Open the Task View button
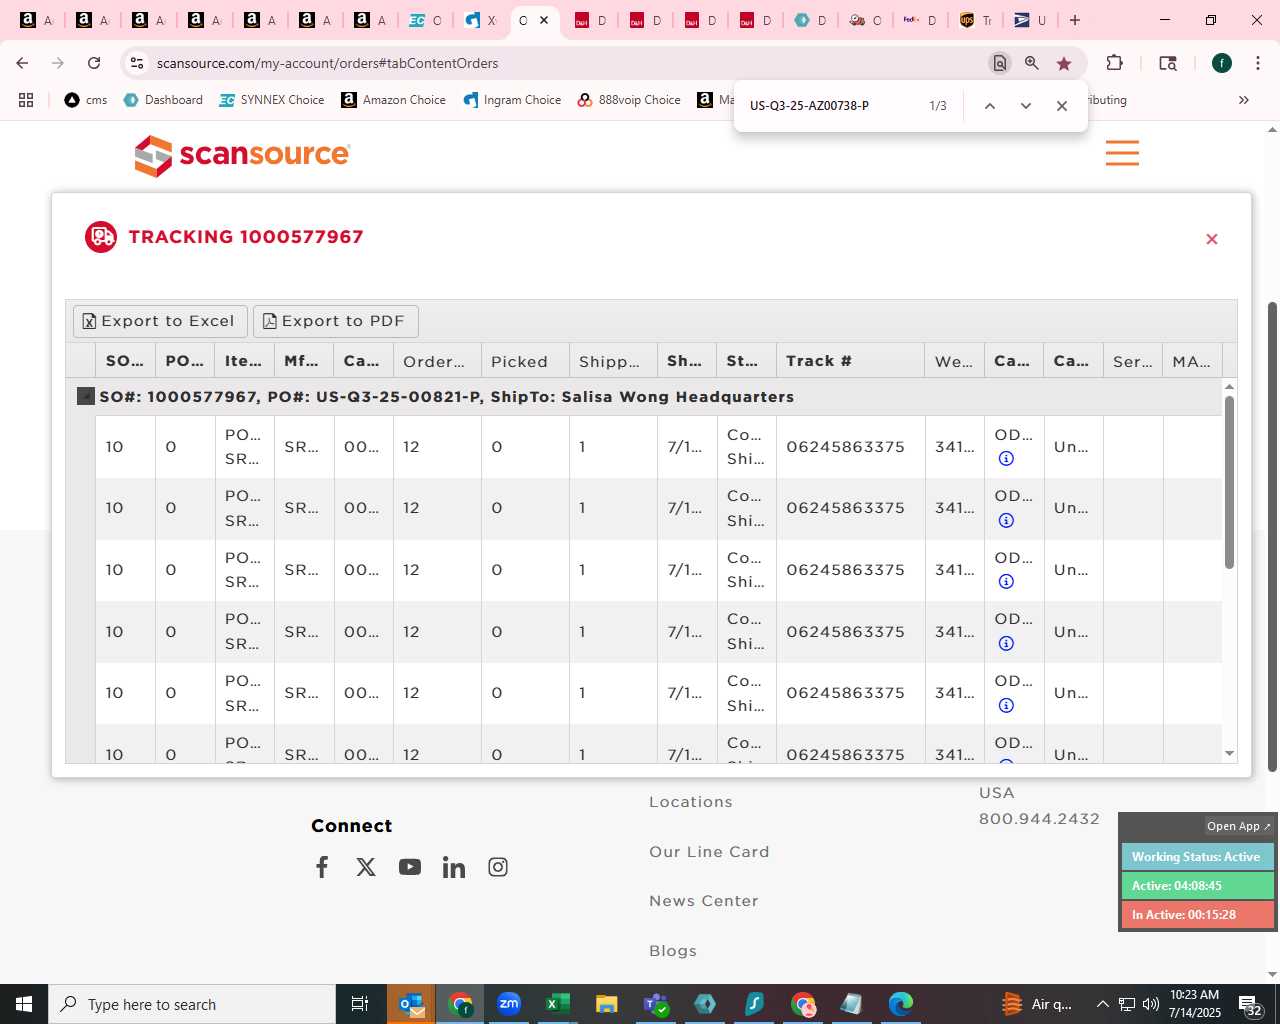The height and width of the screenshot is (1024, 1280). pos(360,1004)
